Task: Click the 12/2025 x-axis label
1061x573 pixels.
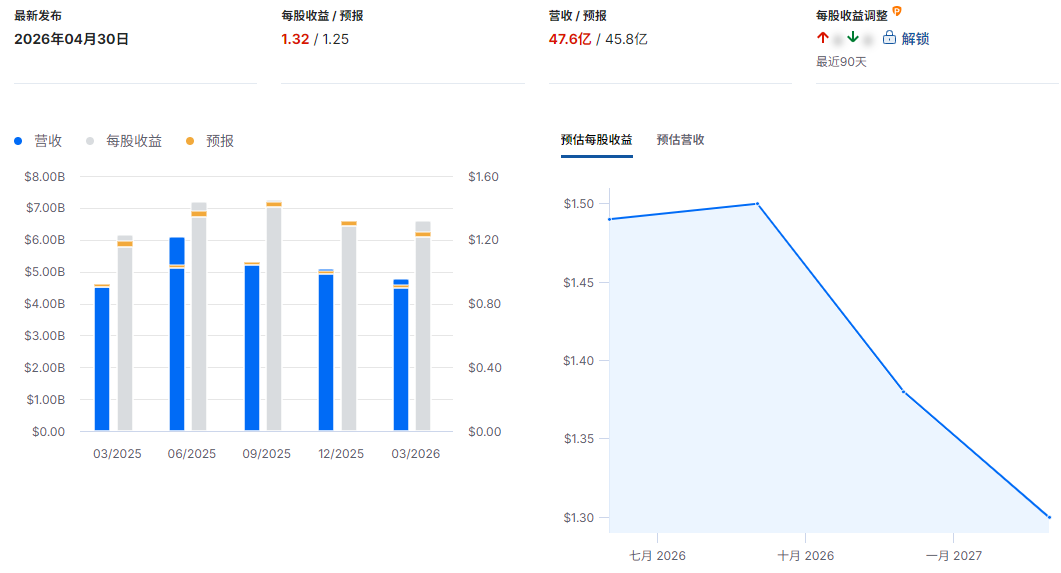Action: (341, 454)
